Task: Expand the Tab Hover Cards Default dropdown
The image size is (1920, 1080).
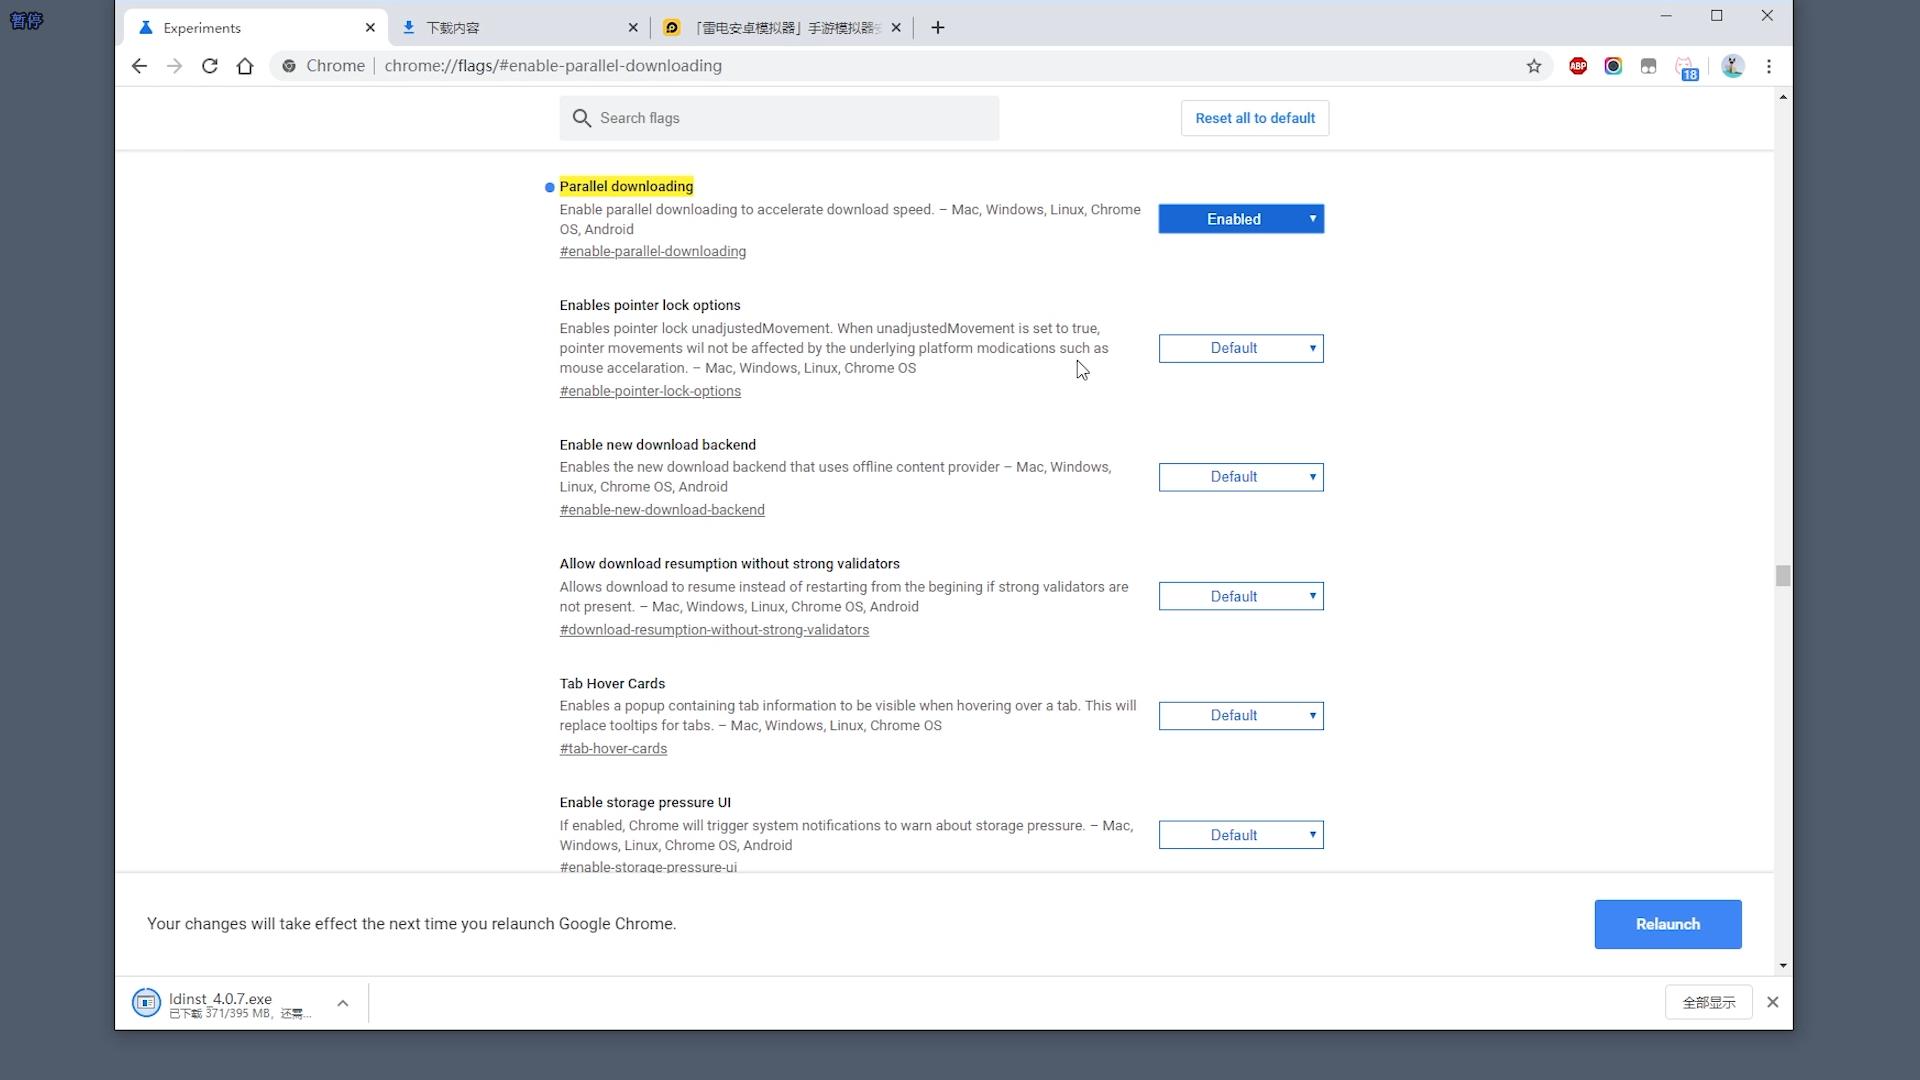Action: point(1241,716)
